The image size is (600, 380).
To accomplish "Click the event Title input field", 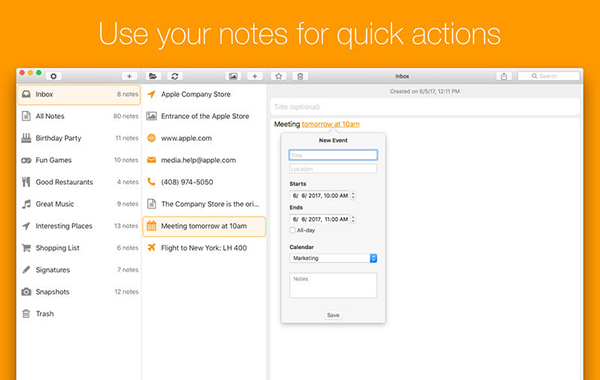I will click(x=333, y=155).
